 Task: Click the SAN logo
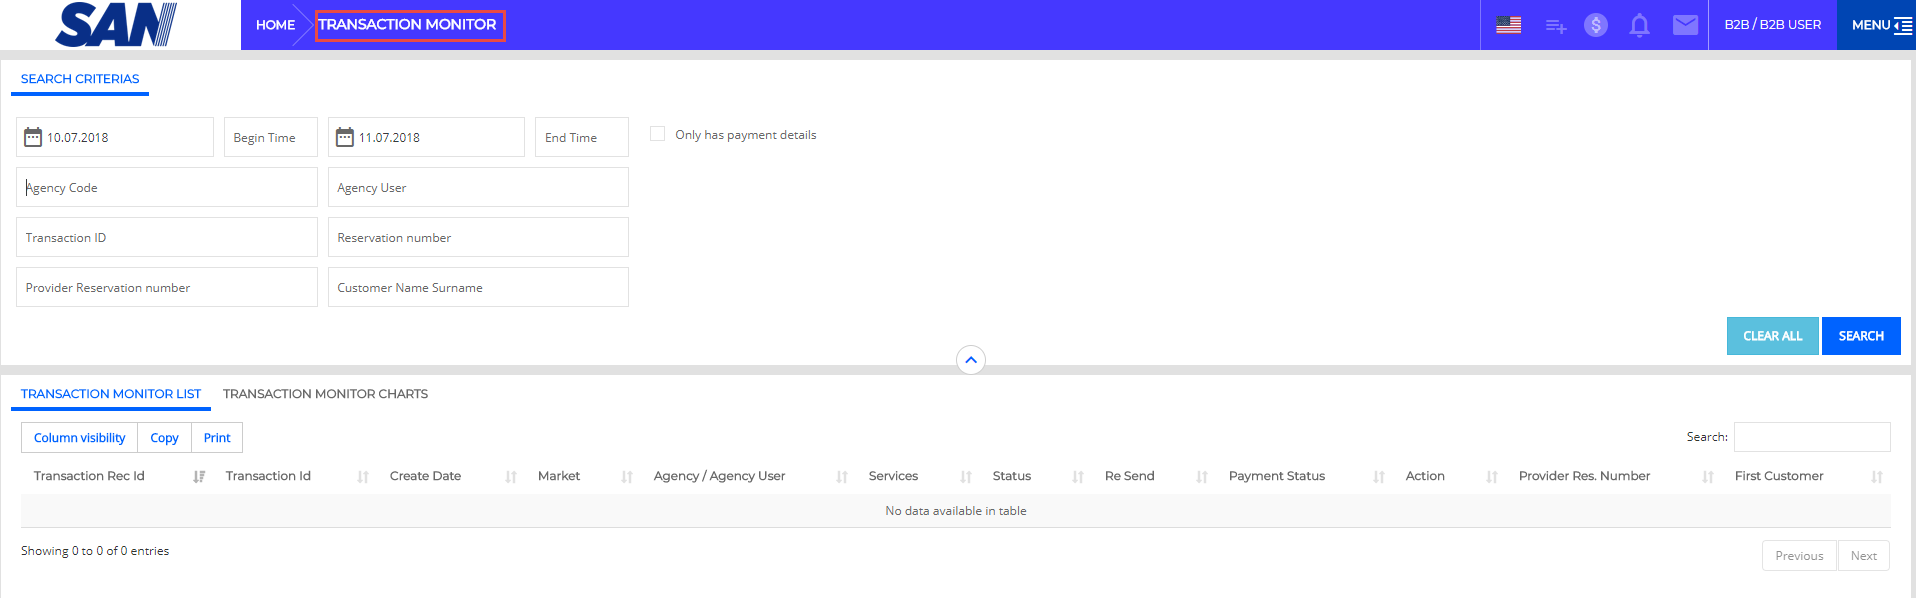tap(116, 25)
